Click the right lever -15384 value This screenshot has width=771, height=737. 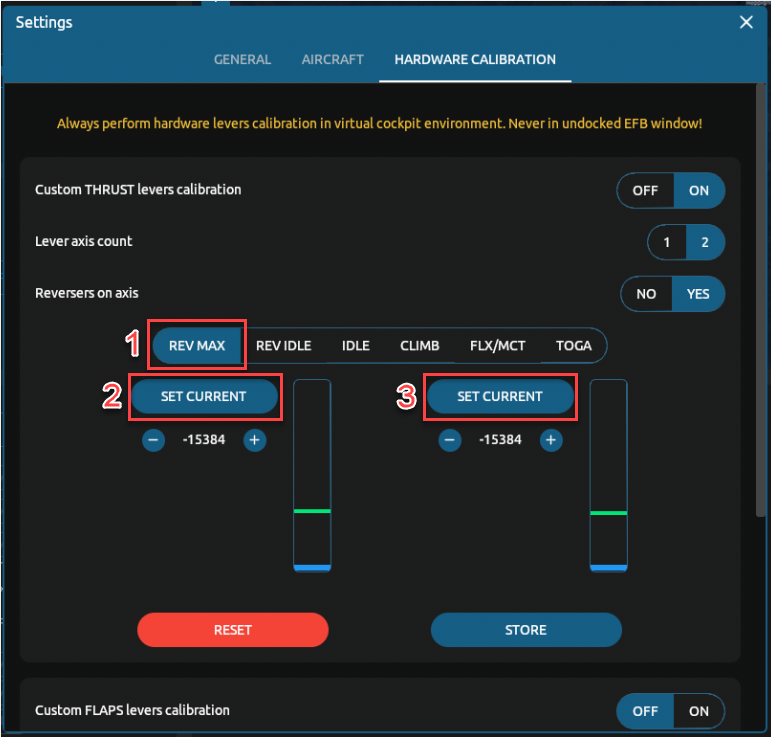pos(500,440)
